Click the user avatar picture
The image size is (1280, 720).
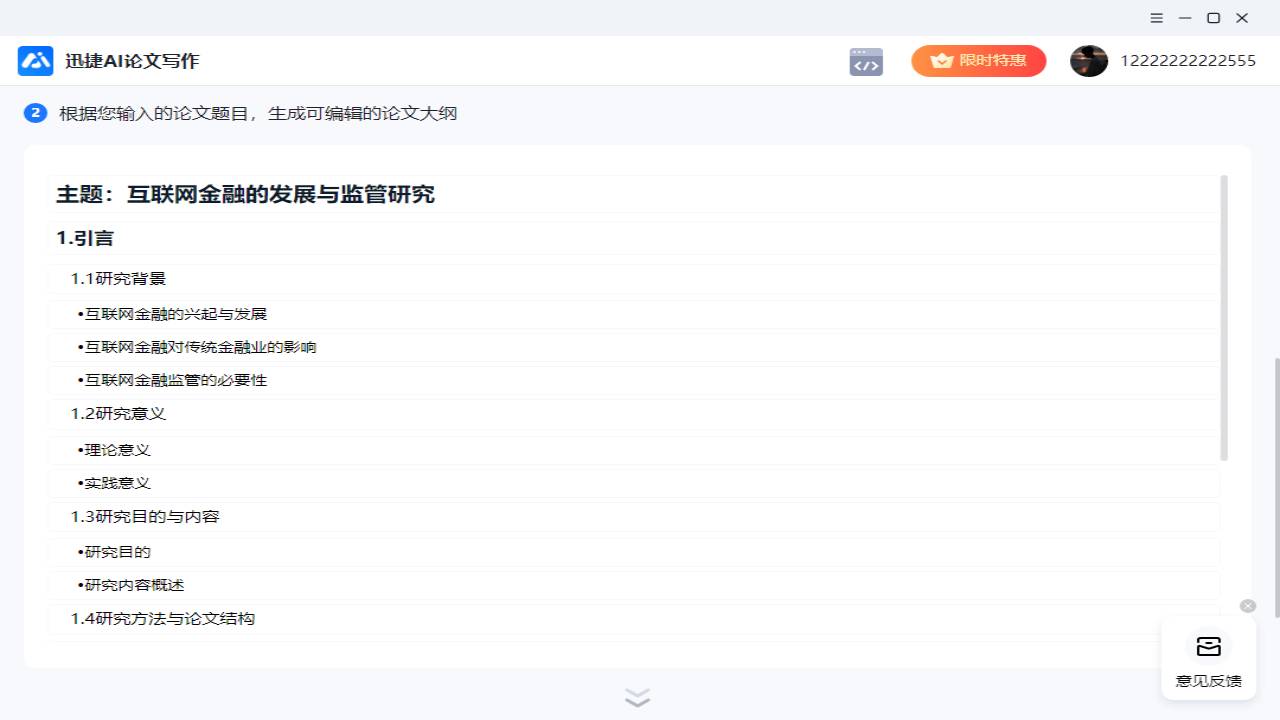pyautogui.click(x=1089, y=60)
